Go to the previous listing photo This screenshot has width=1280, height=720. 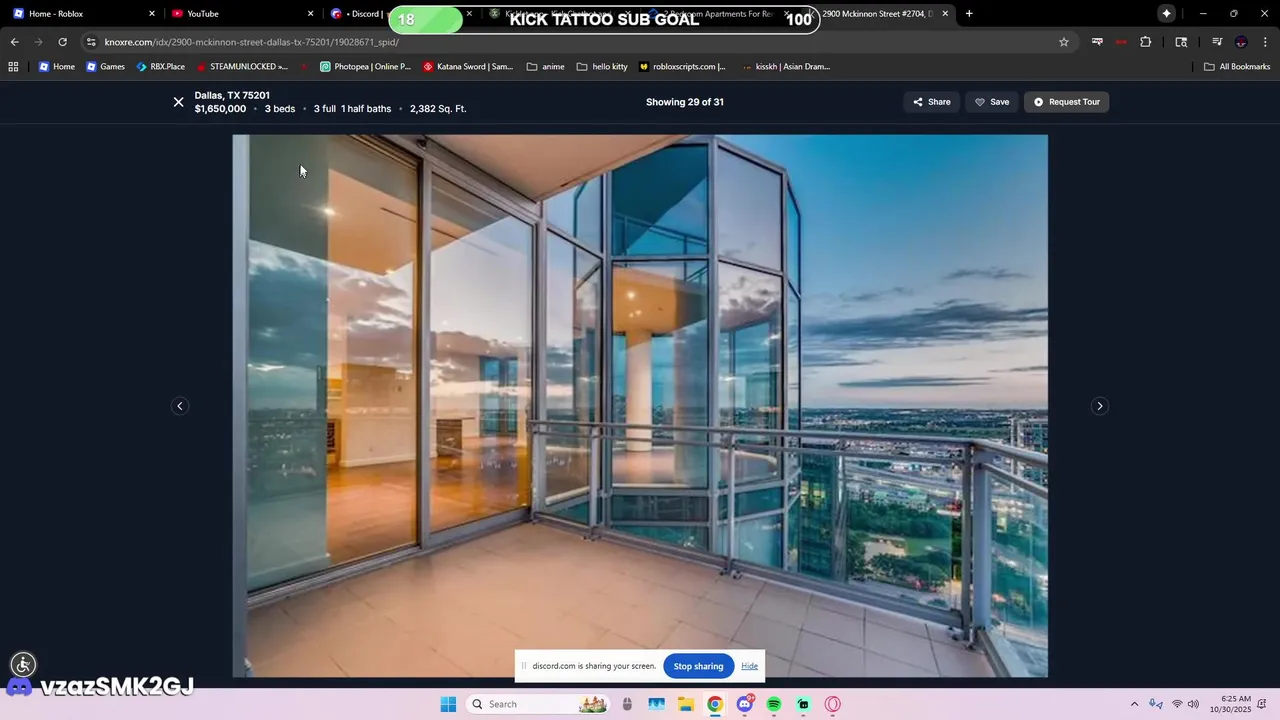click(180, 406)
